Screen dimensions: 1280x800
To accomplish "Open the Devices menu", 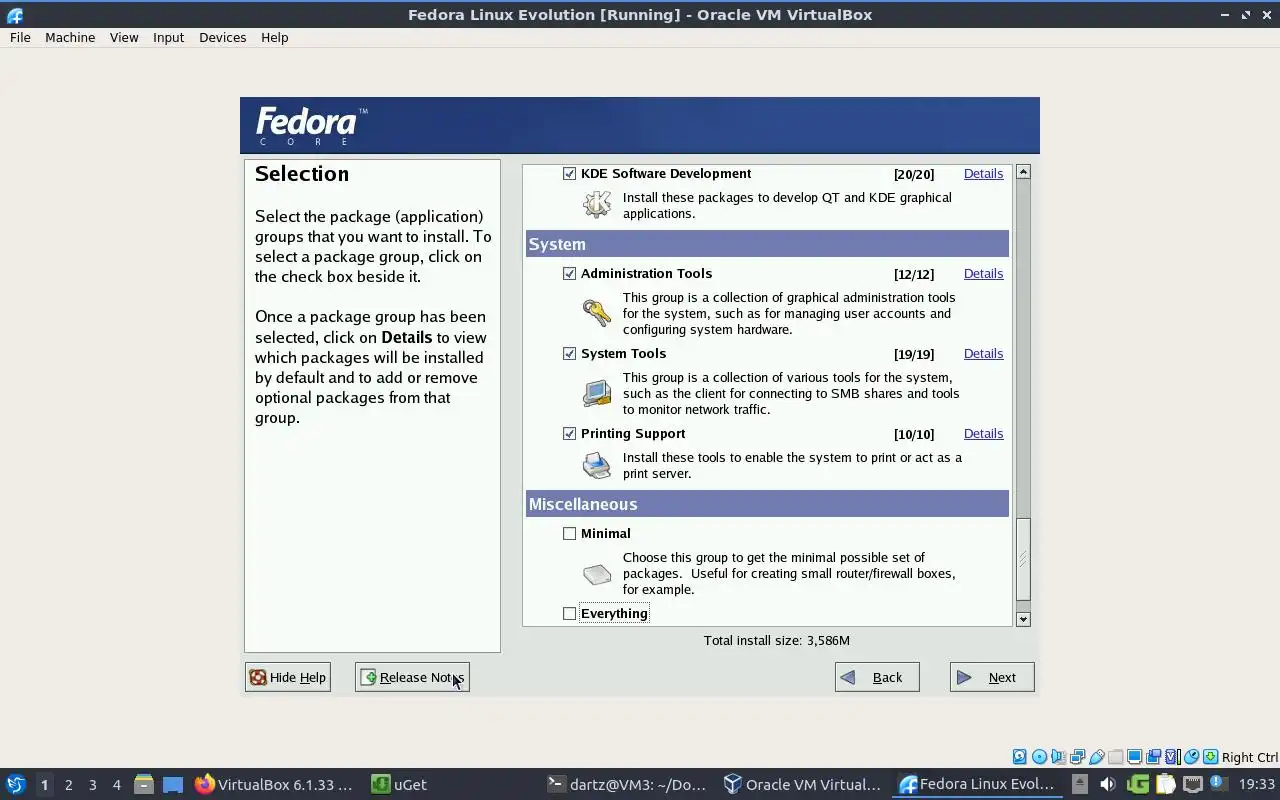I will (222, 37).
